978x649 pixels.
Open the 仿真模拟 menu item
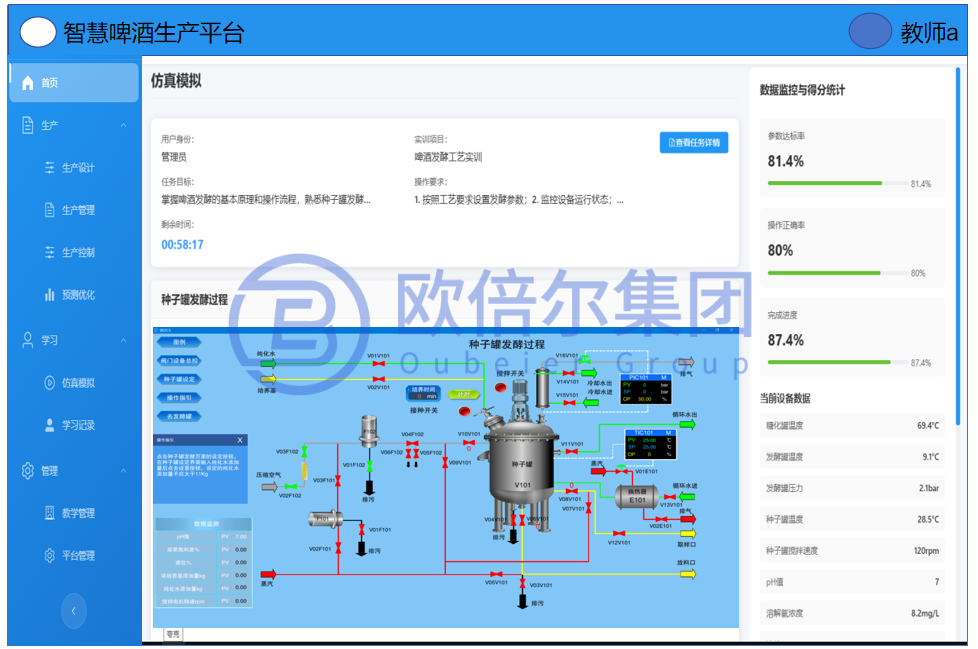tap(78, 383)
